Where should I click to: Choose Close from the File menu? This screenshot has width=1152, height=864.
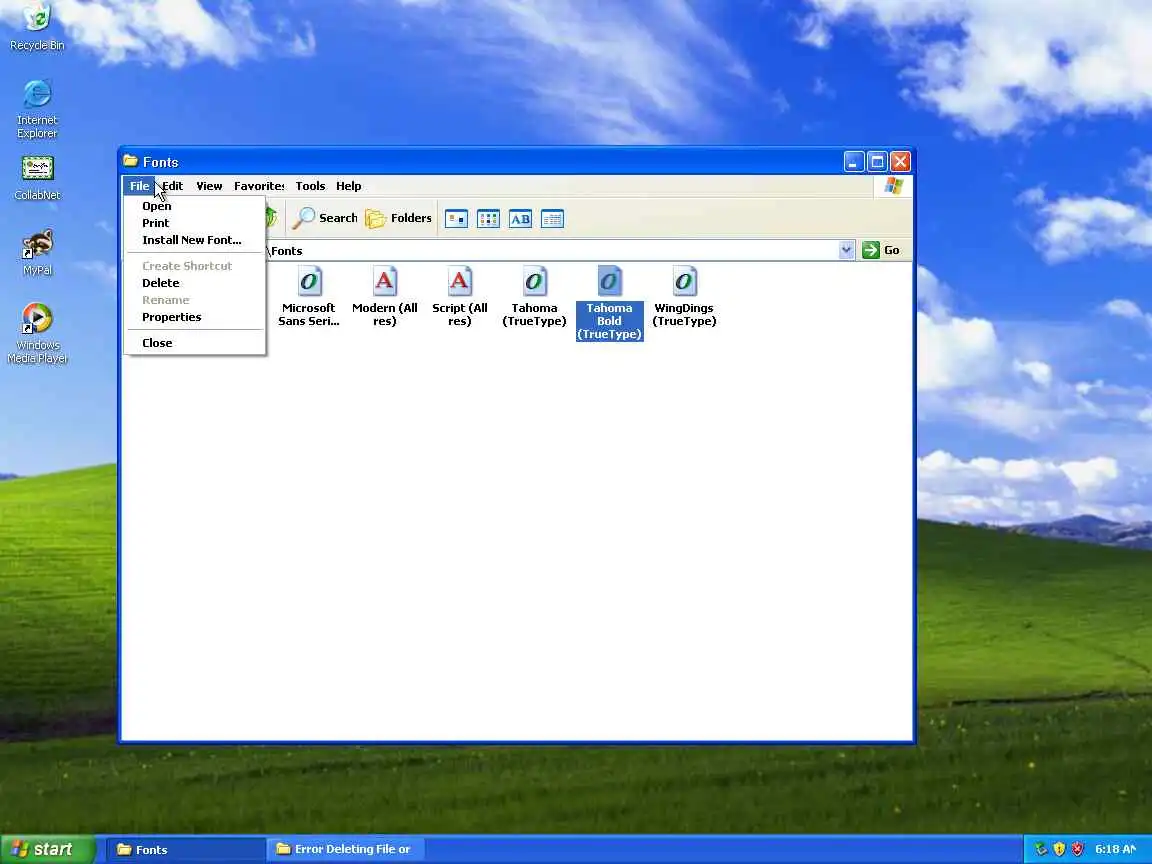coord(195,342)
